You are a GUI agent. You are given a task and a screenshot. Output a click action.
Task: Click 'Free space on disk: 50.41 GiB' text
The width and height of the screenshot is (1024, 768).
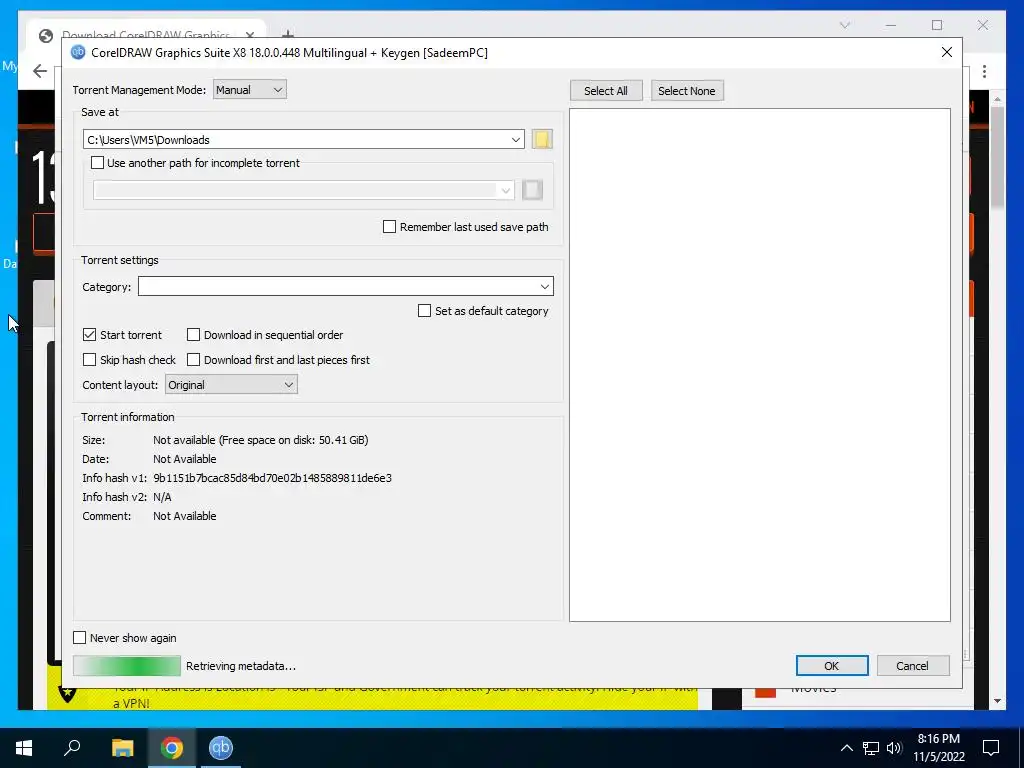point(294,440)
